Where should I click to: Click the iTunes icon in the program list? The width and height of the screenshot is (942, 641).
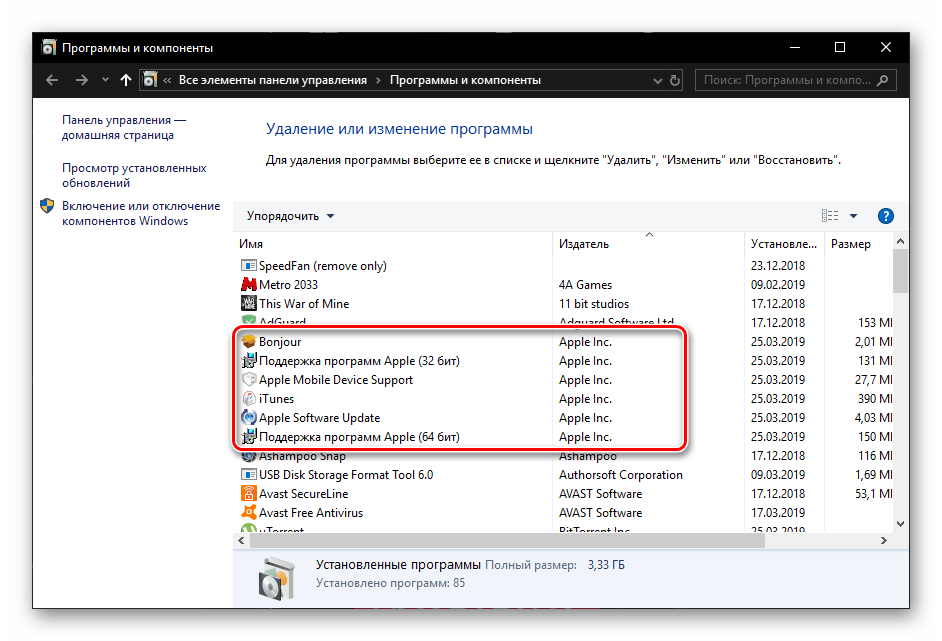pos(249,399)
